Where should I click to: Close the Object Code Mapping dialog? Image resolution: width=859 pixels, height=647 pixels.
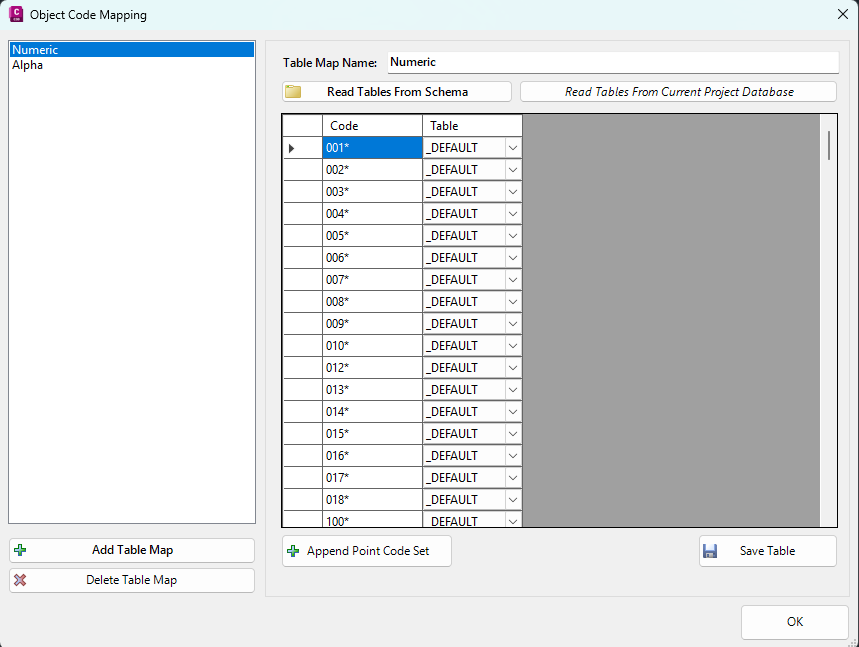(x=841, y=14)
